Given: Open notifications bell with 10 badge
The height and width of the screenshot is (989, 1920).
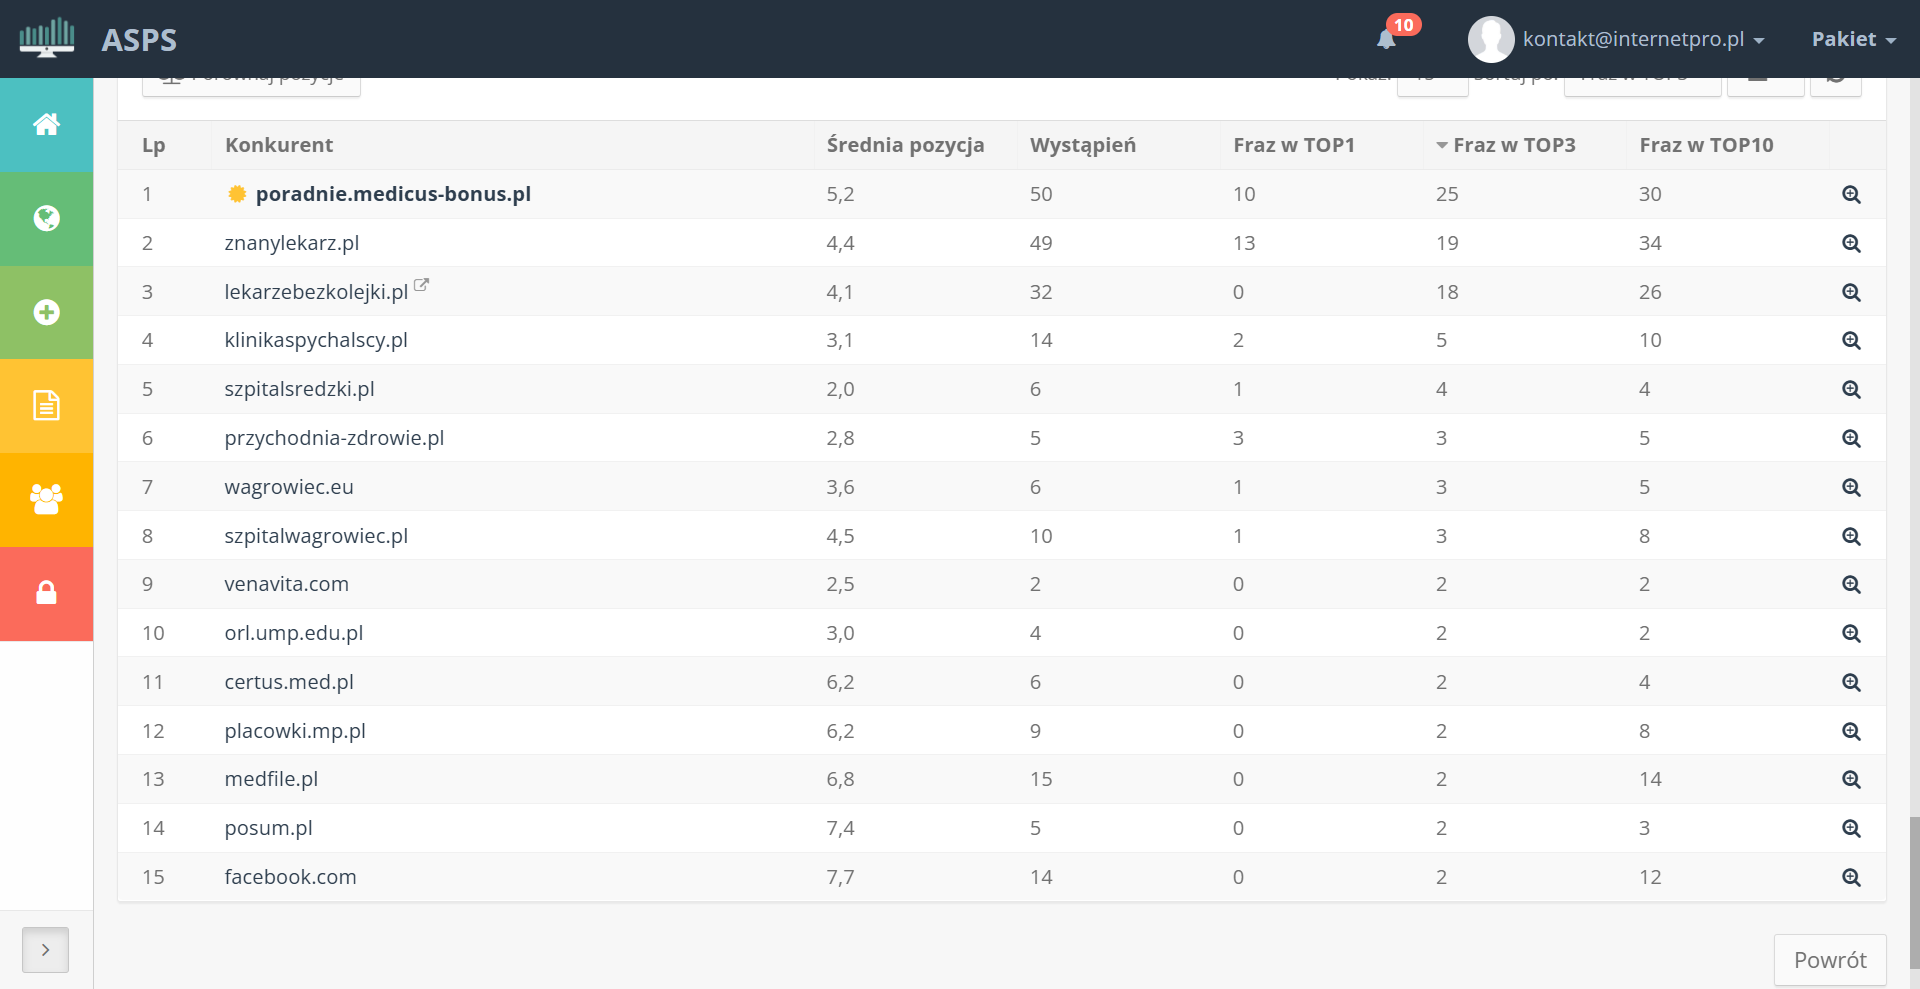Looking at the screenshot, I should 1386,39.
